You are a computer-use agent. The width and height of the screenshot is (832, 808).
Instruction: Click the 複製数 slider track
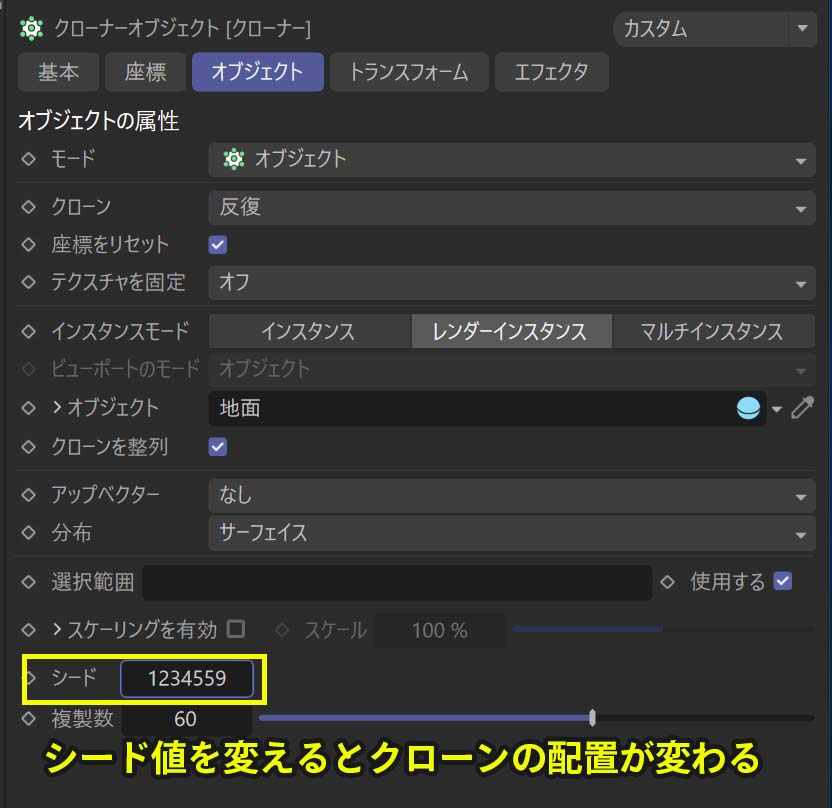pos(536,718)
